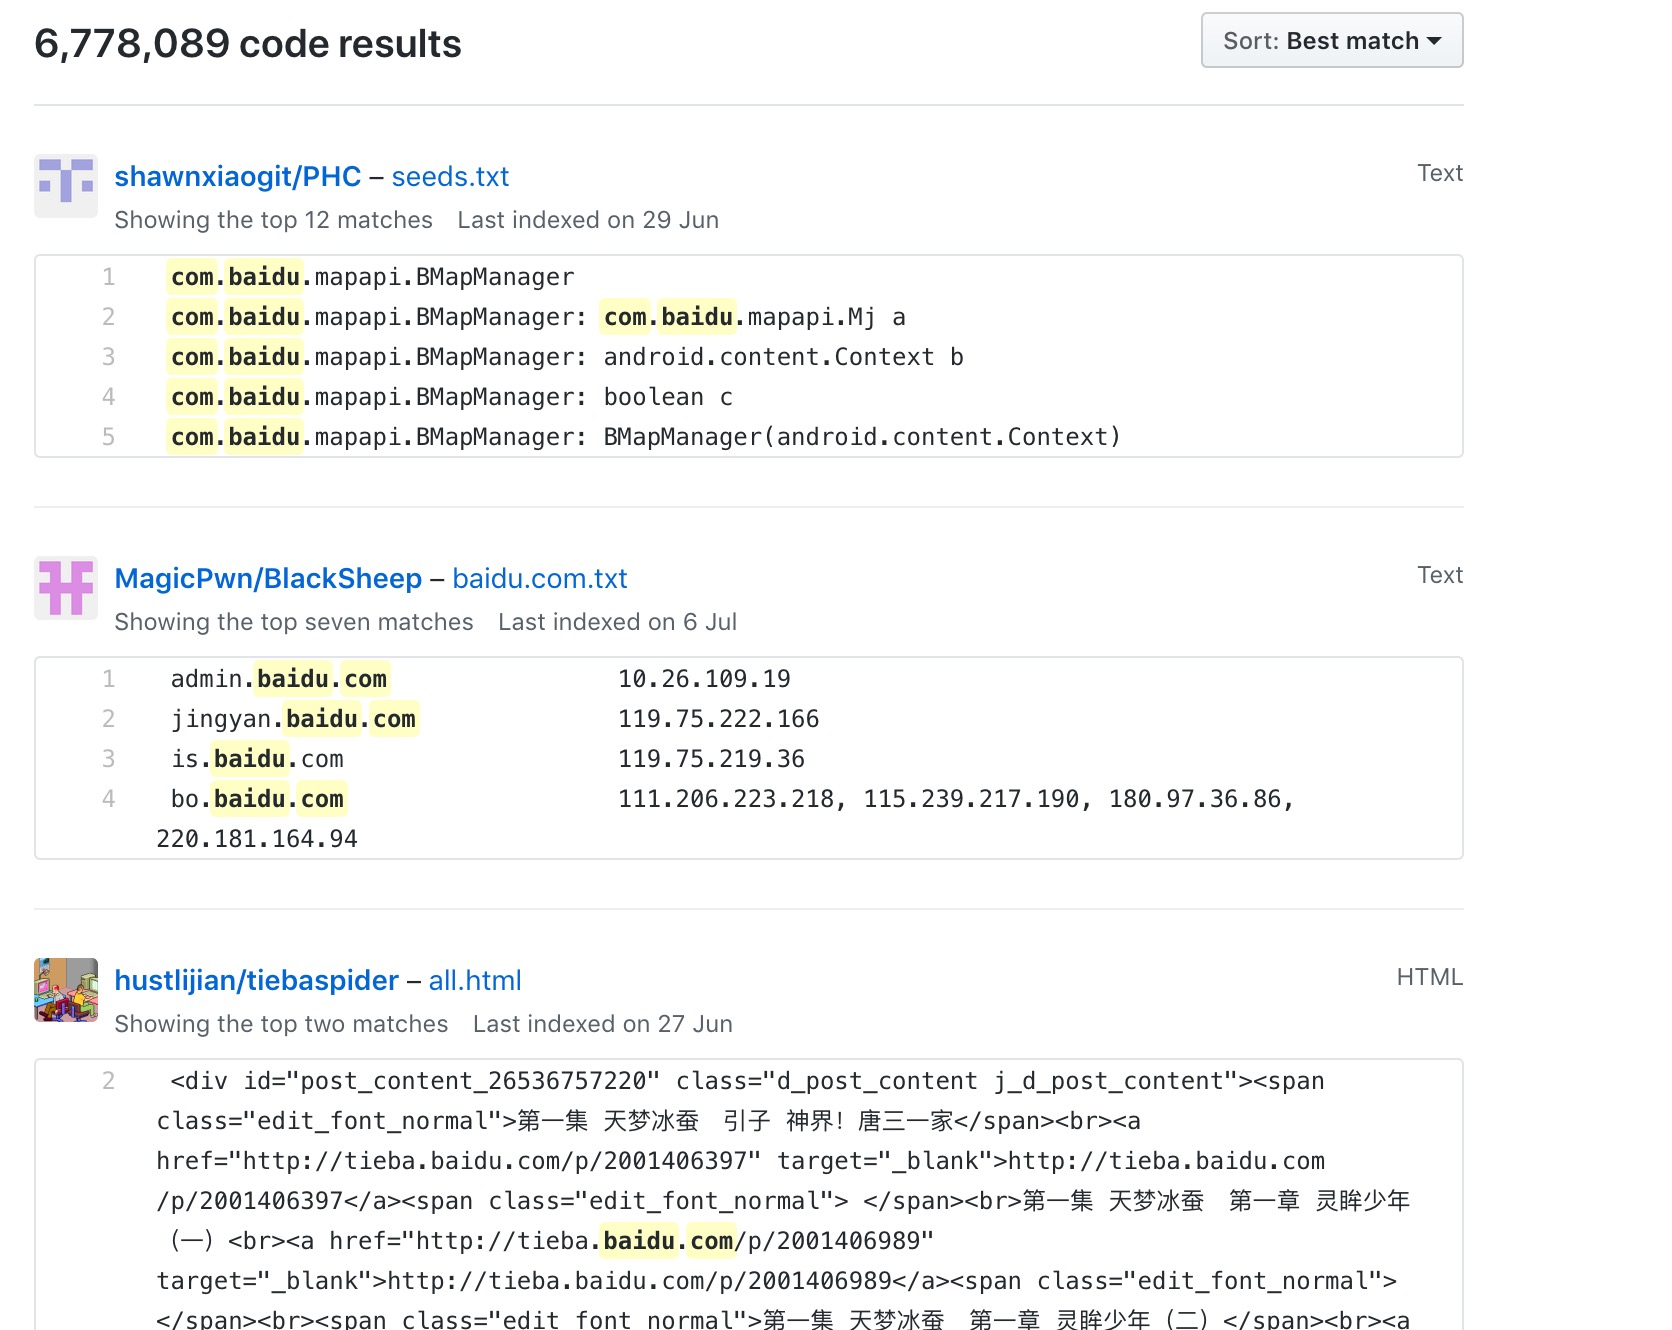Click line number 3 of baidu.com.txt
Image resolution: width=1672 pixels, height=1330 pixels.
point(108,759)
